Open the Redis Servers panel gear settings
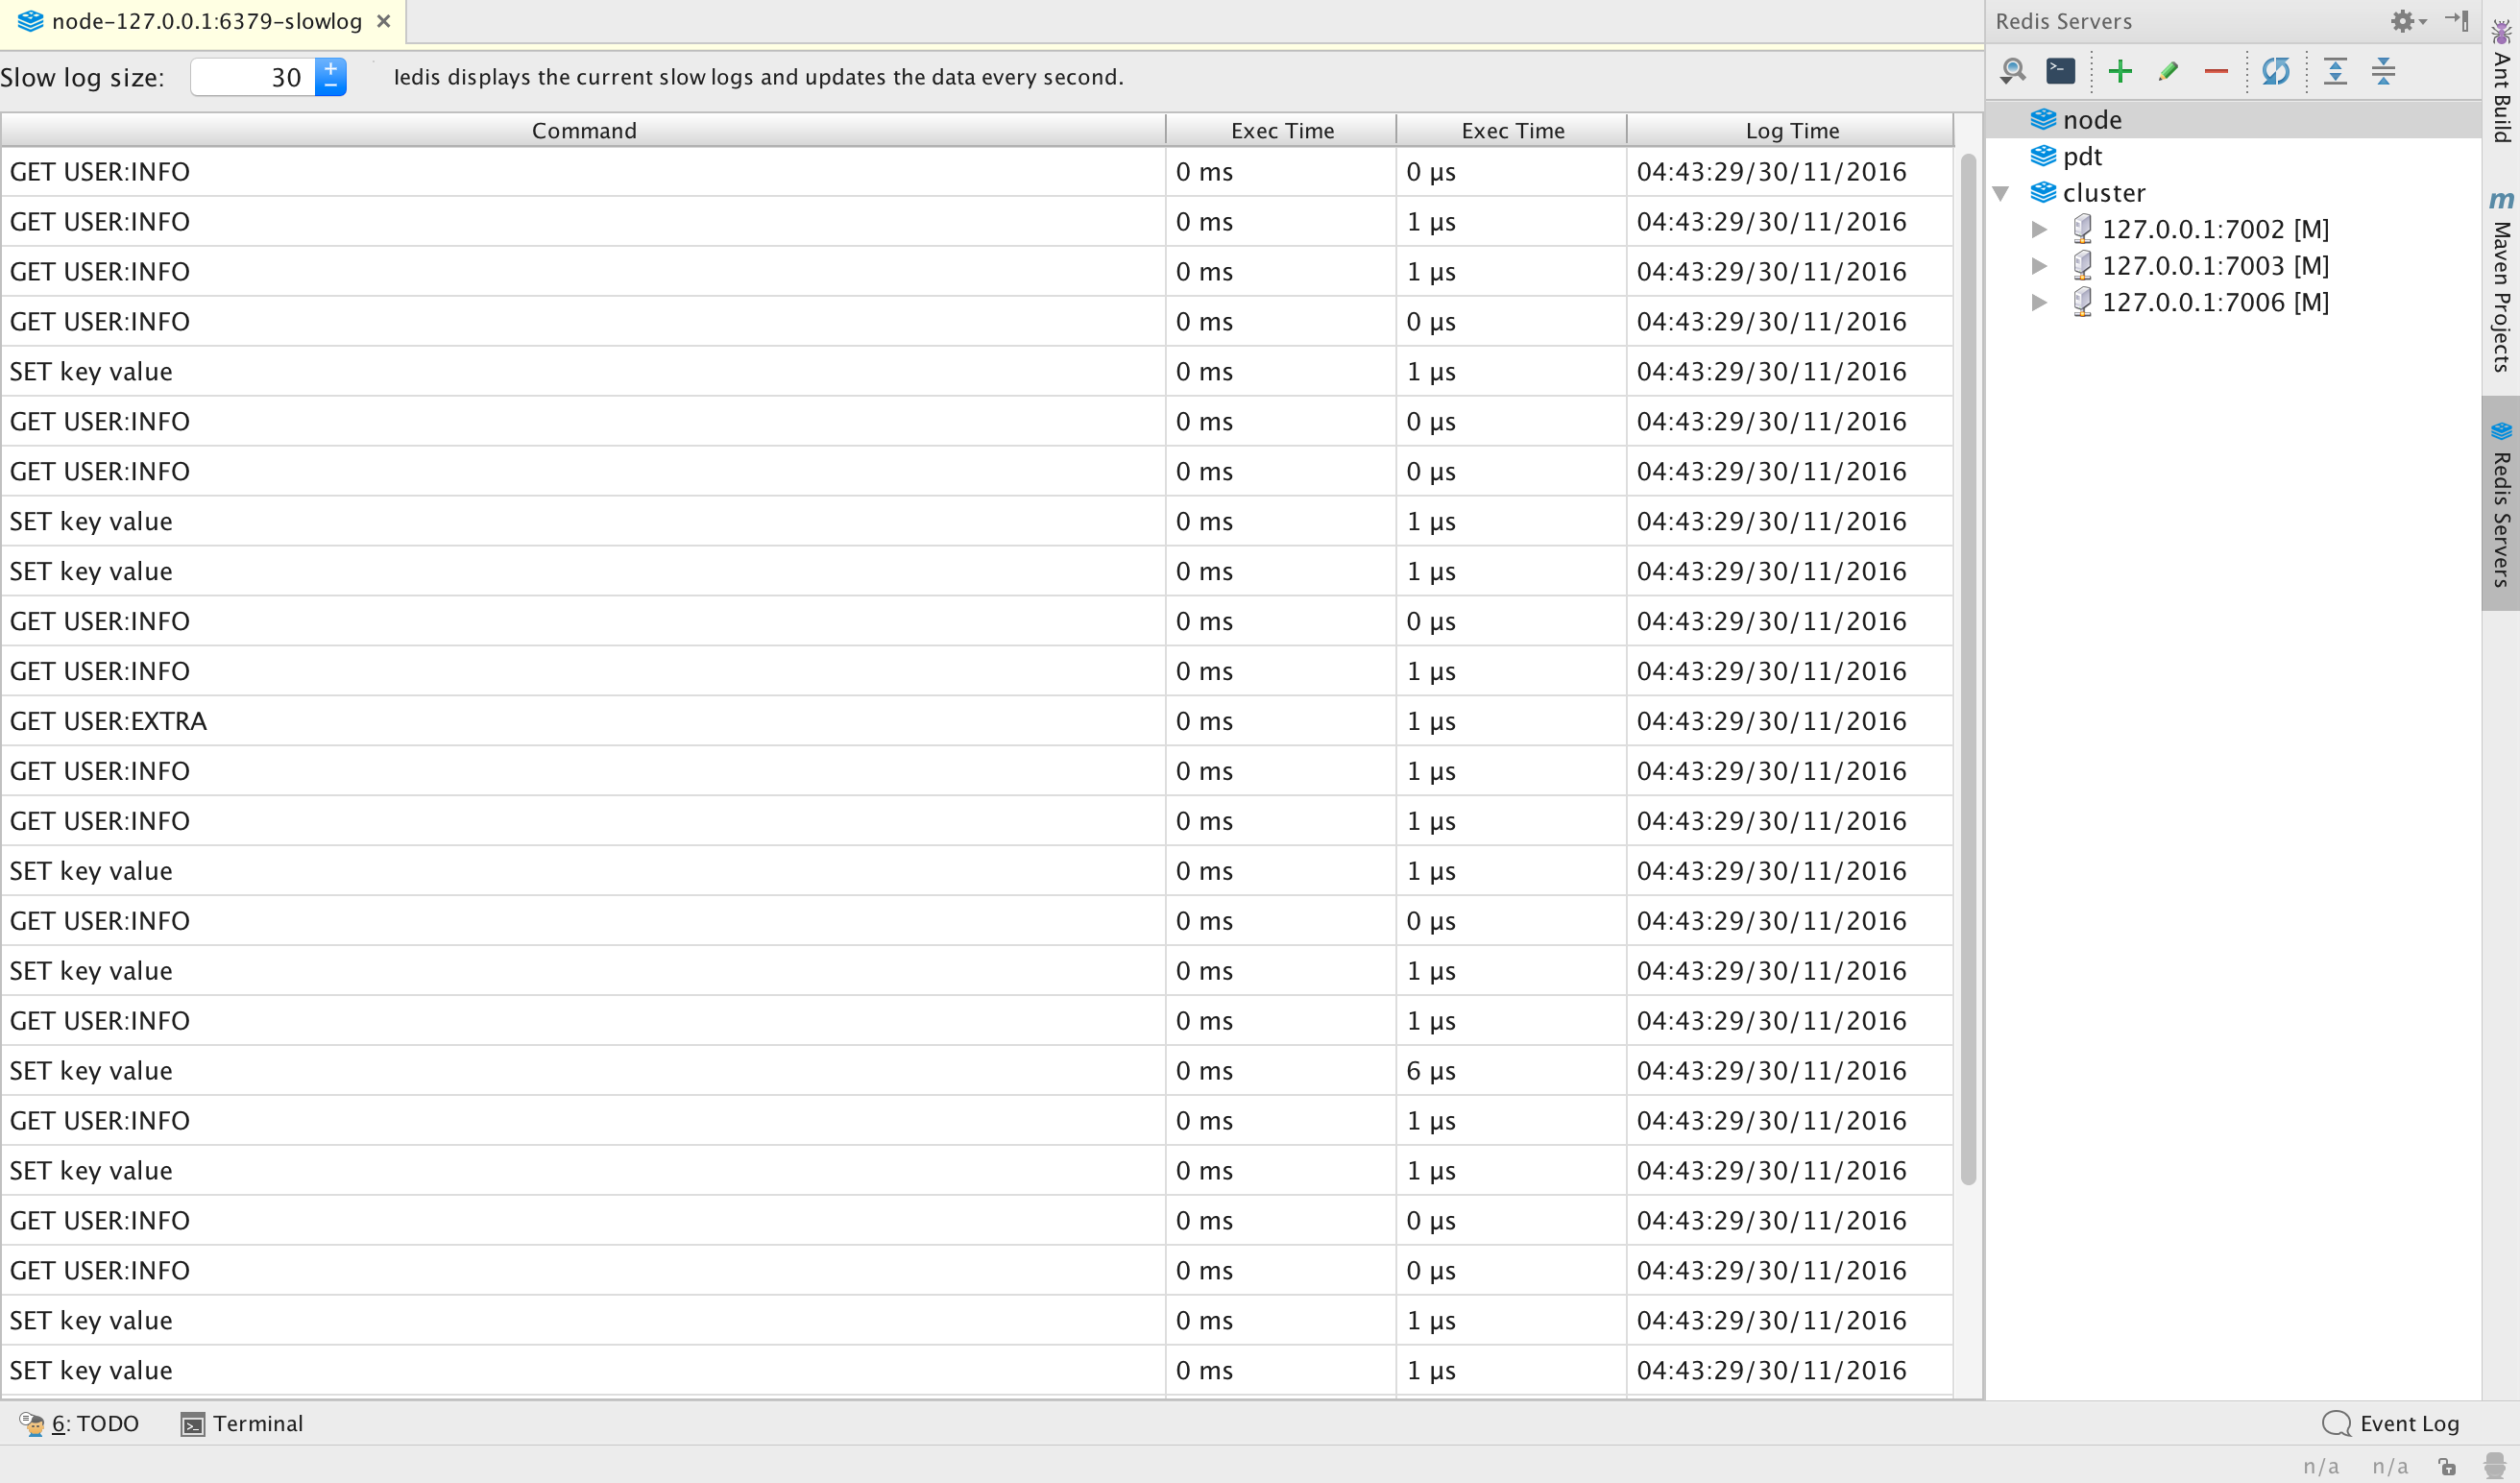The image size is (2520, 1483). tap(2408, 21)
